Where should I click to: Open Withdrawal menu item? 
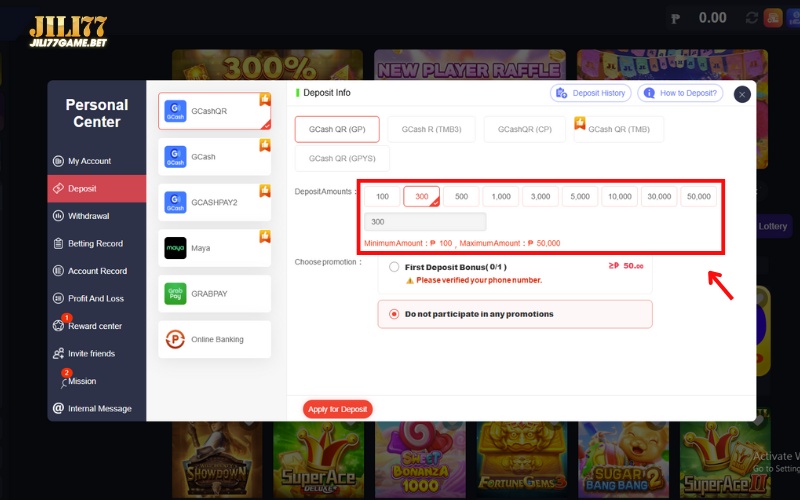[x=97, y=216]
